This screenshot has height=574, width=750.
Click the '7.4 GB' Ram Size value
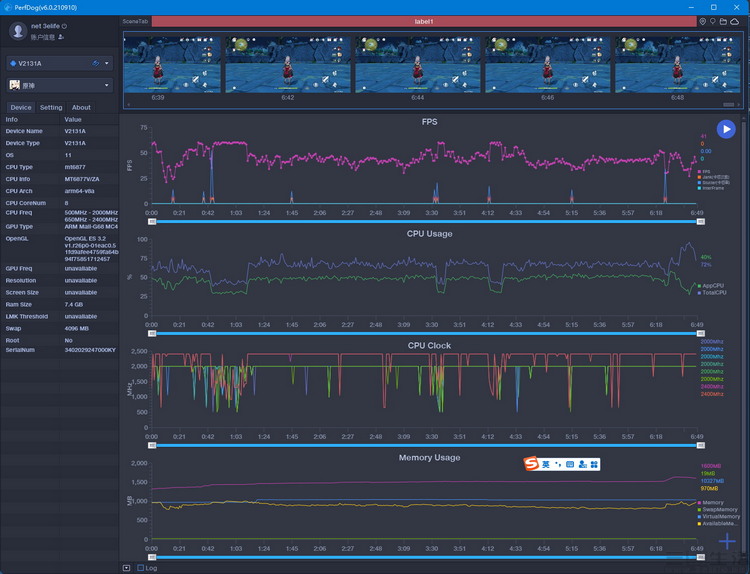tap(74, 304)
